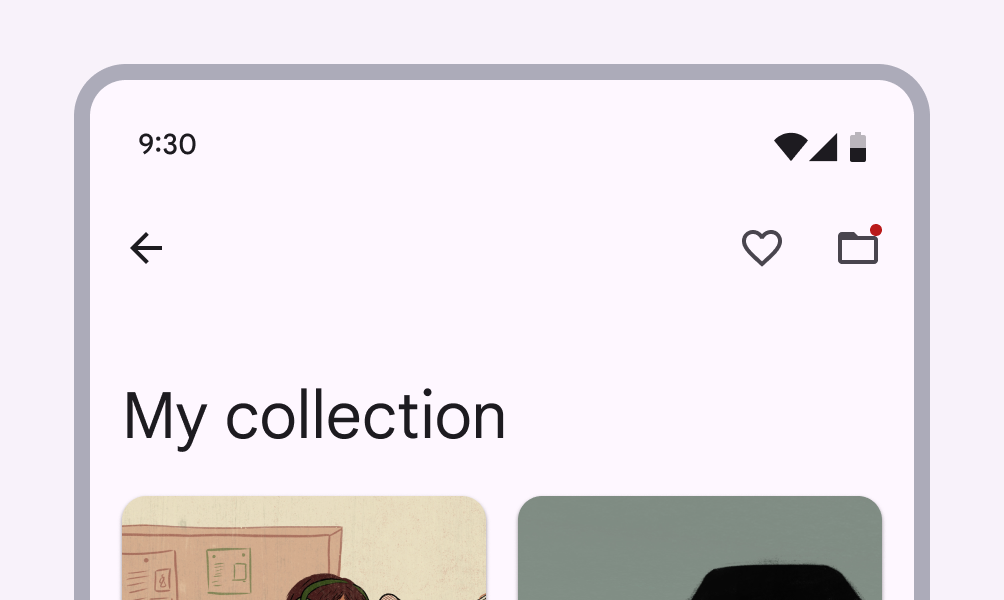
Task: Tap the Wi-Fi status icon
Action: click(791, 147)
